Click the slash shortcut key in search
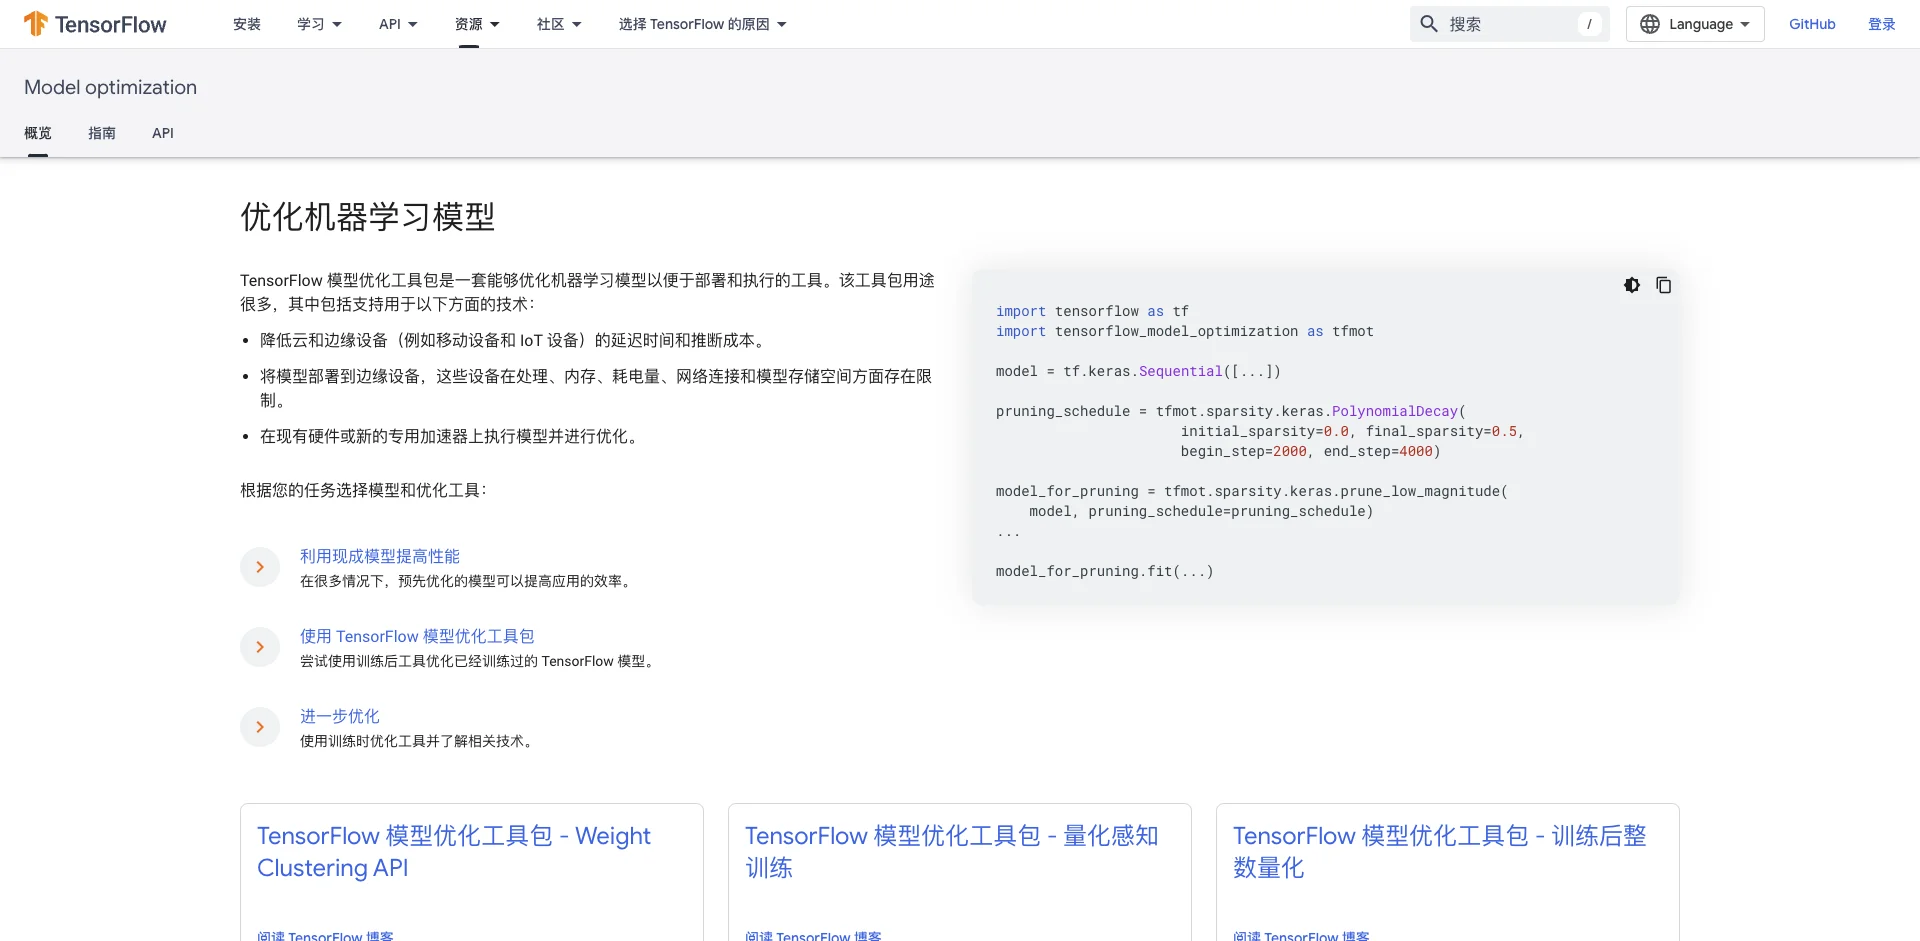The width and height of the screenshot is (1920, 941). tap(1589, 24)
